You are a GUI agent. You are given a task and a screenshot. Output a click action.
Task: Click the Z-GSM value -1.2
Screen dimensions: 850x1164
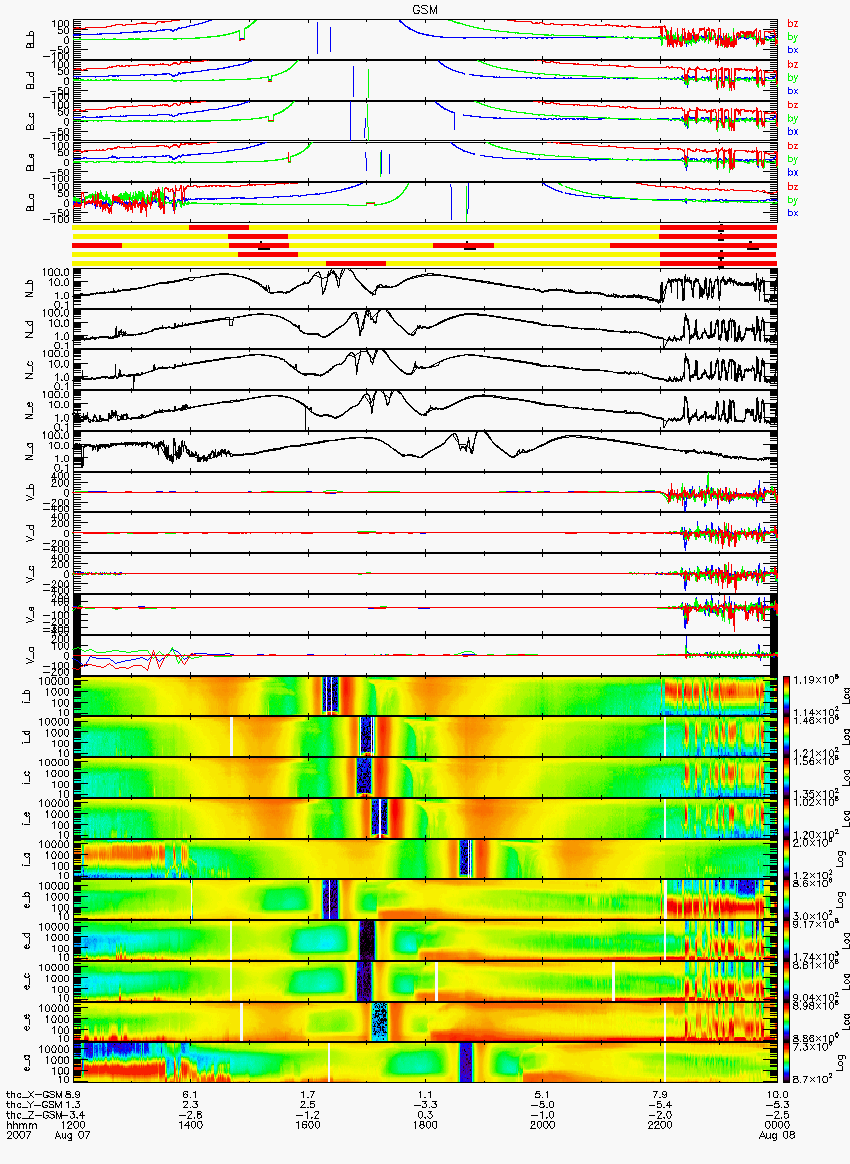(307, 1115)
